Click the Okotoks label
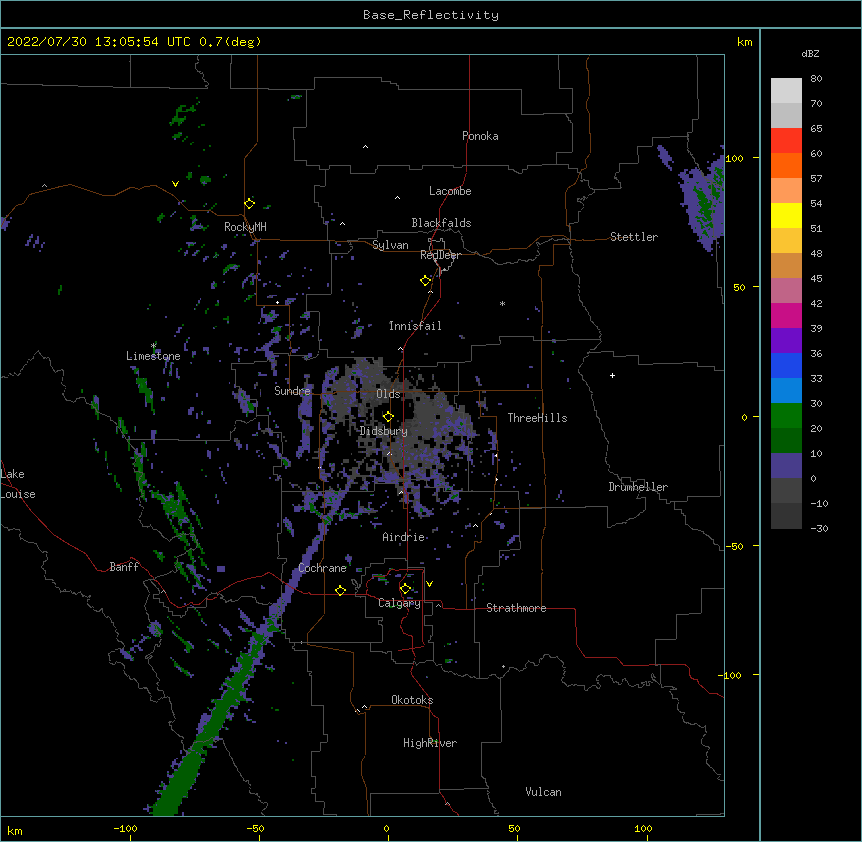The width and height of the screenshot is (862, 842). click(x=412, y=700)
